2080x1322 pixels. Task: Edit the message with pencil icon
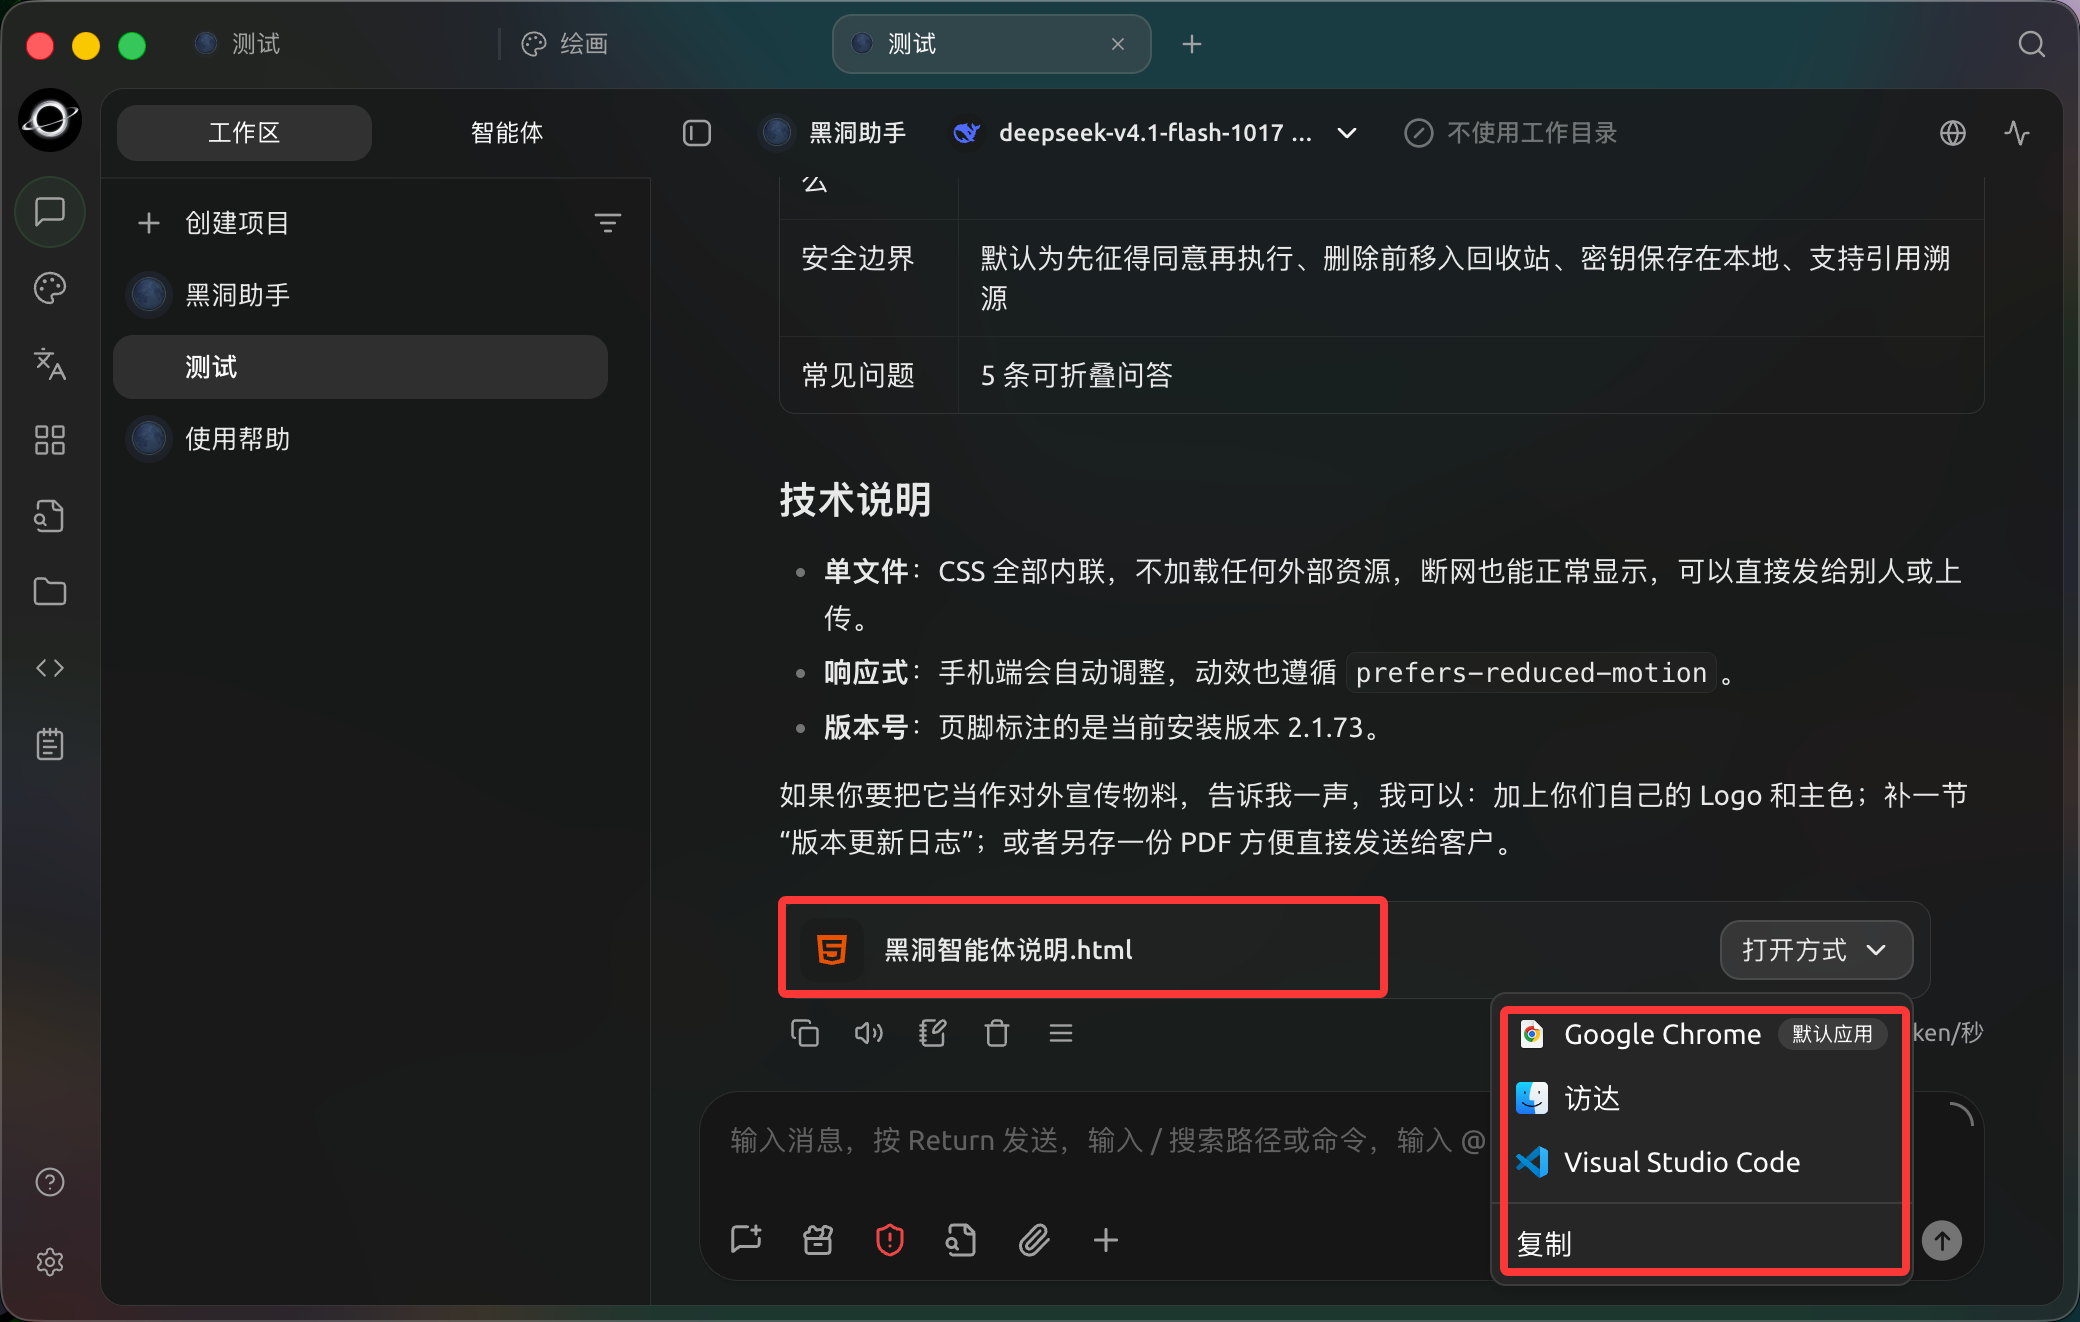933,1033
